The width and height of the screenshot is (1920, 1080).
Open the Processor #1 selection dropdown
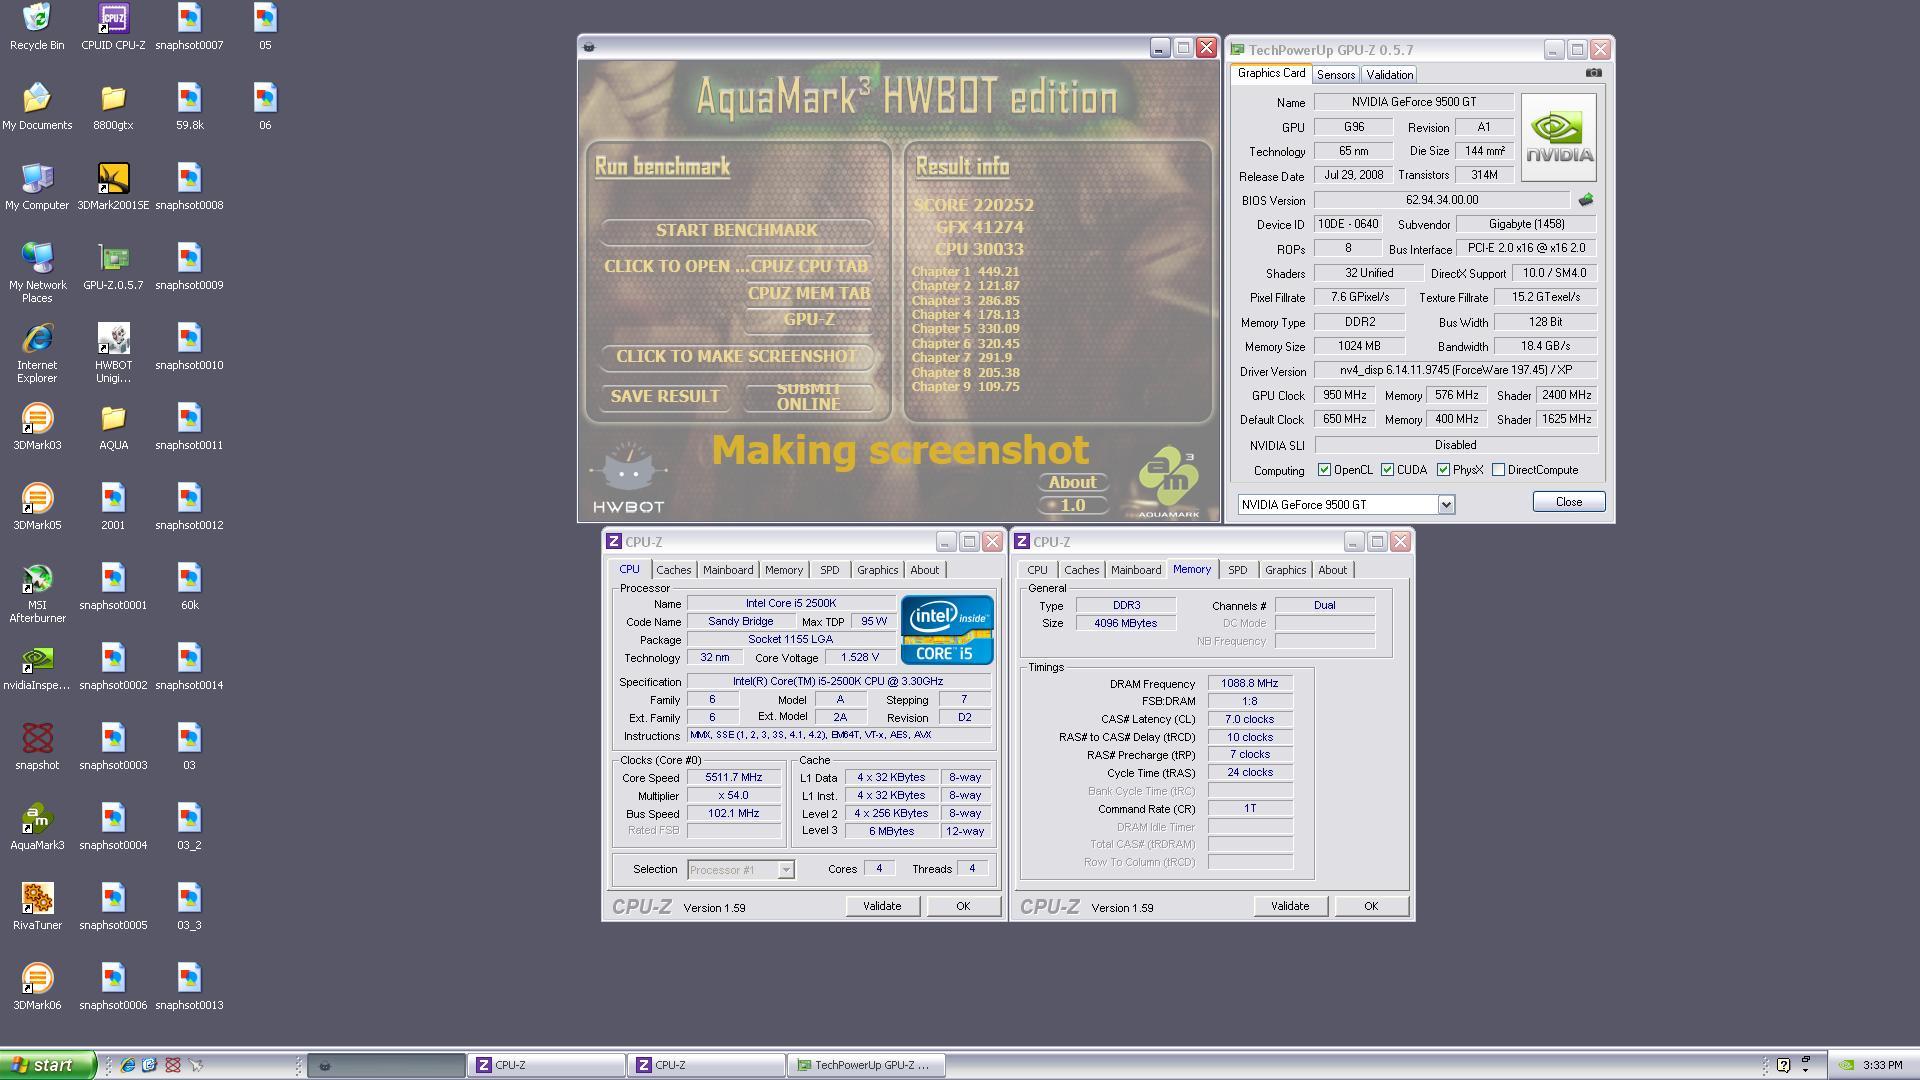pos(740,870)
